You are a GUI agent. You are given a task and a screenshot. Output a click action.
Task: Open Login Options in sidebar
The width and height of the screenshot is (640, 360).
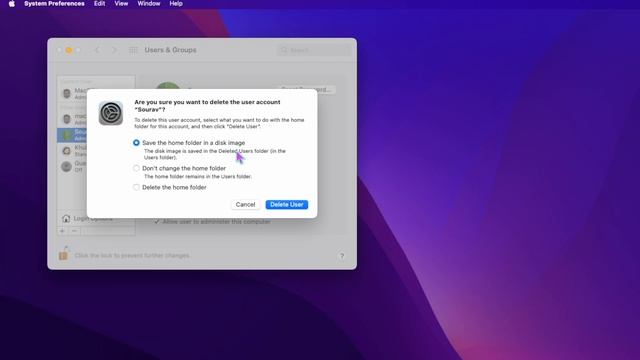pos(93,218)
